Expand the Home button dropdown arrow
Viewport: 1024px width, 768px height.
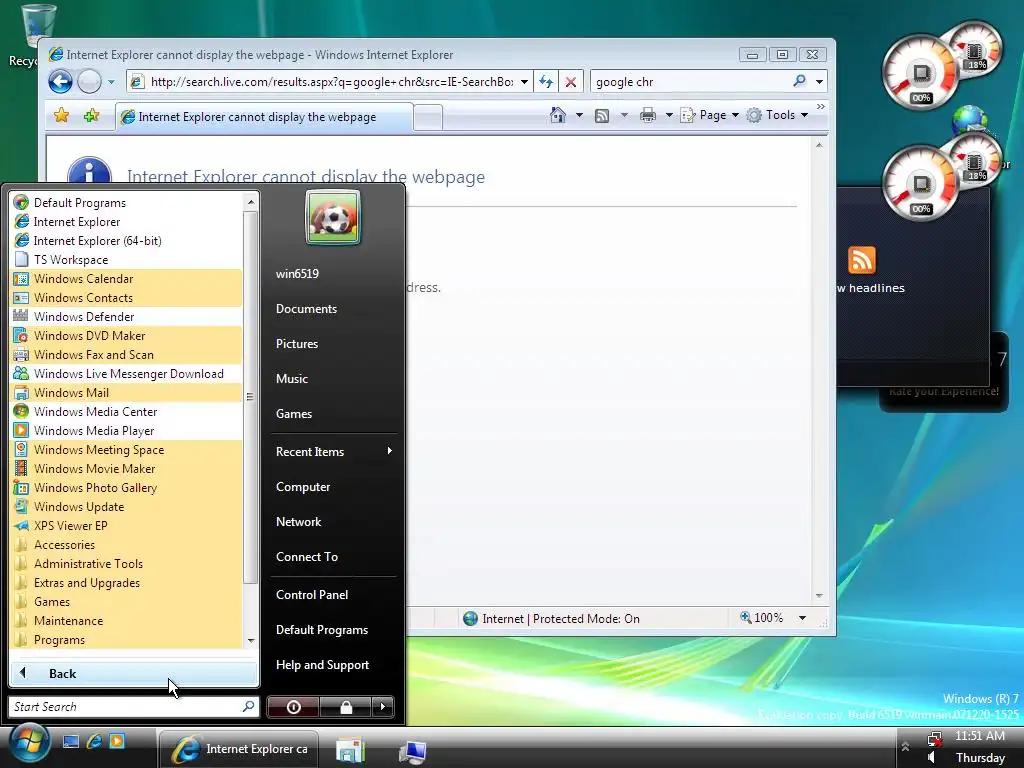coord(579,116)
